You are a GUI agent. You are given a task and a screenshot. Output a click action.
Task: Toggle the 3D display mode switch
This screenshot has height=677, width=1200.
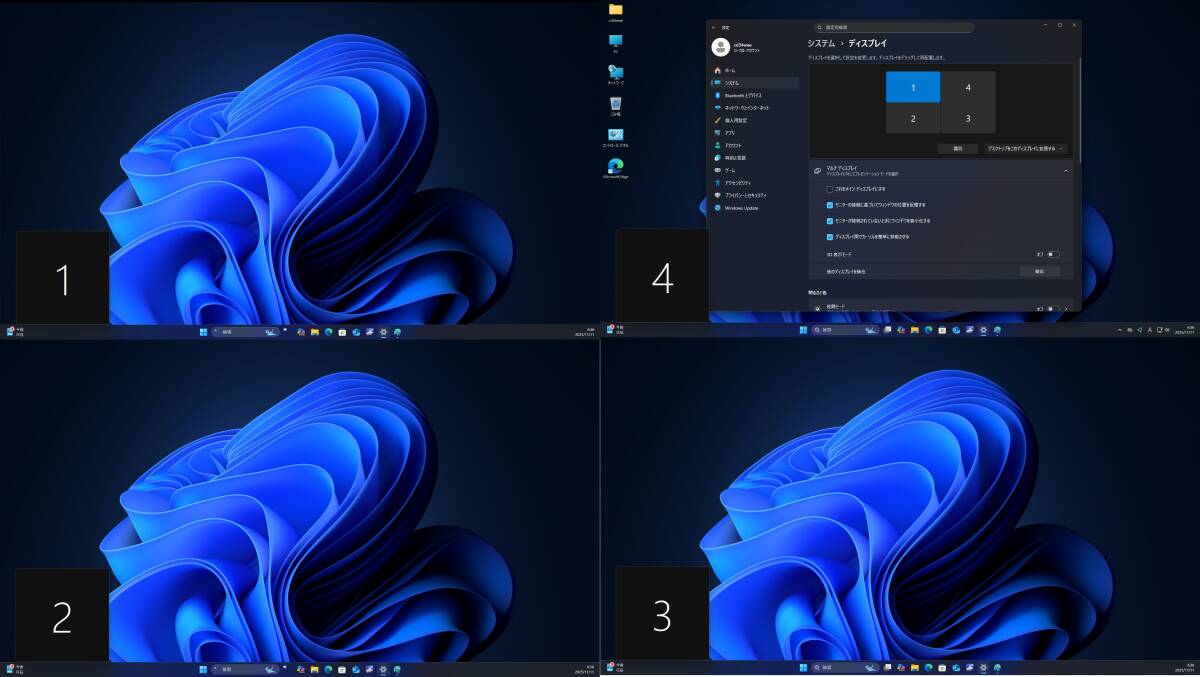click(x=1052, y=254)
